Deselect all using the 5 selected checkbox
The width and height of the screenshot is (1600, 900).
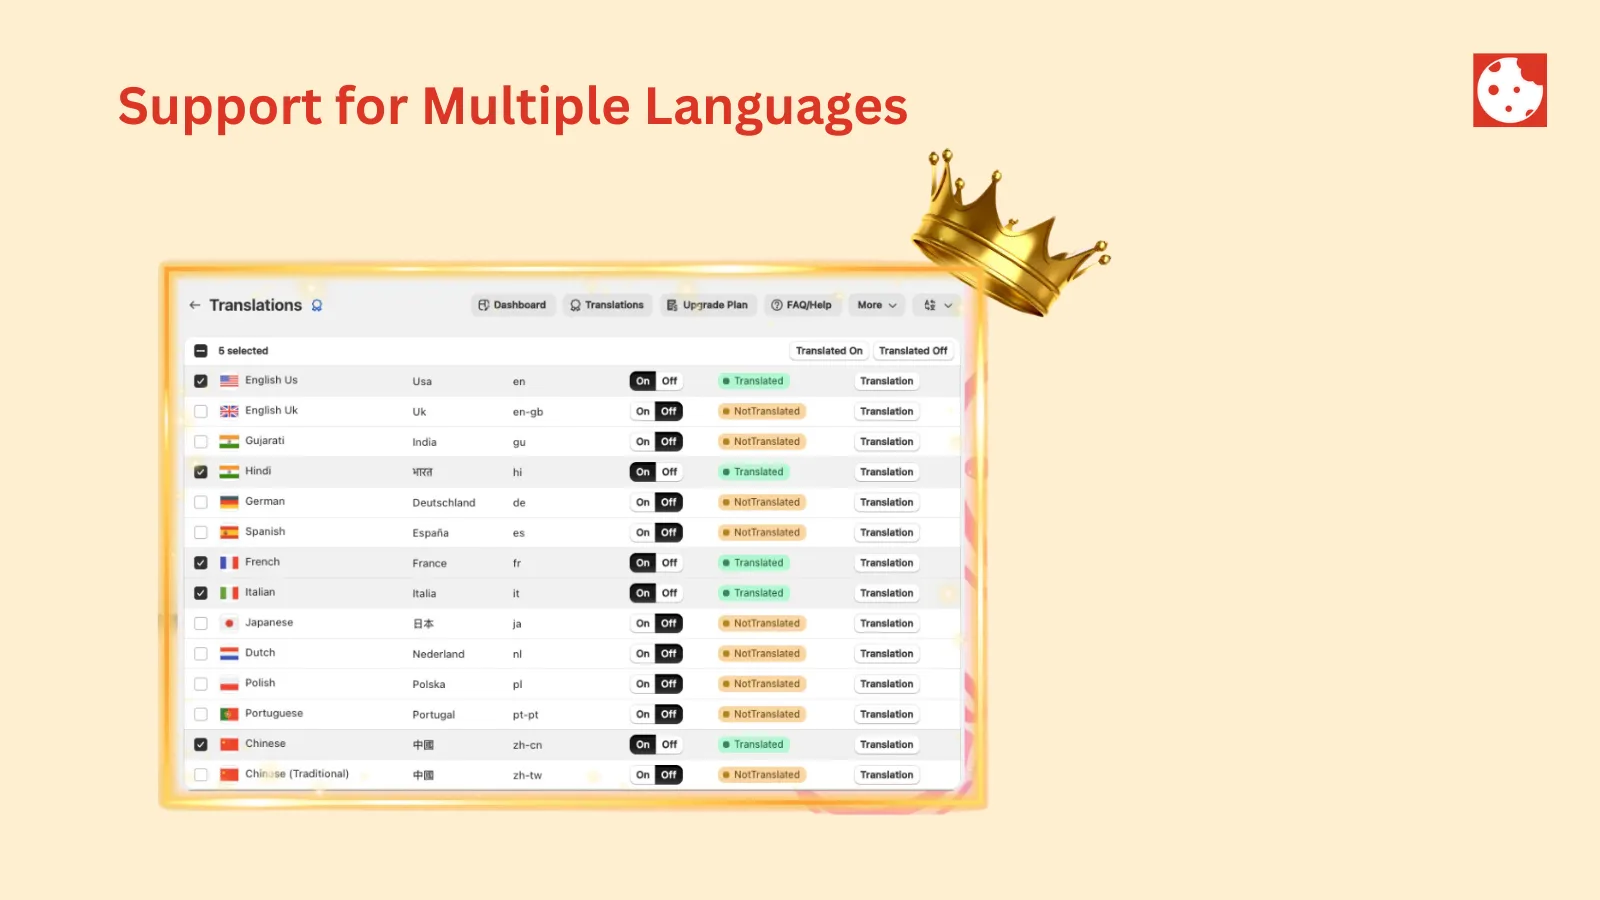pos(201,351)
